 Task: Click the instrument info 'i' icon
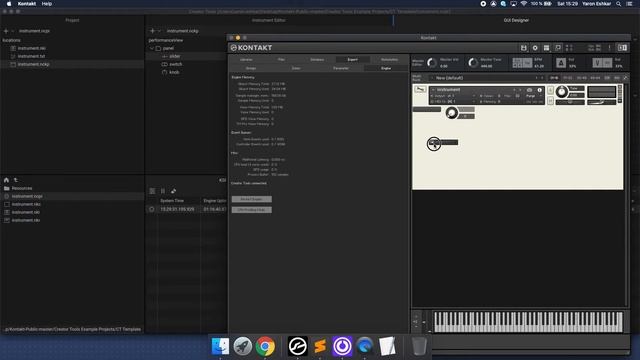click(539, 90)
